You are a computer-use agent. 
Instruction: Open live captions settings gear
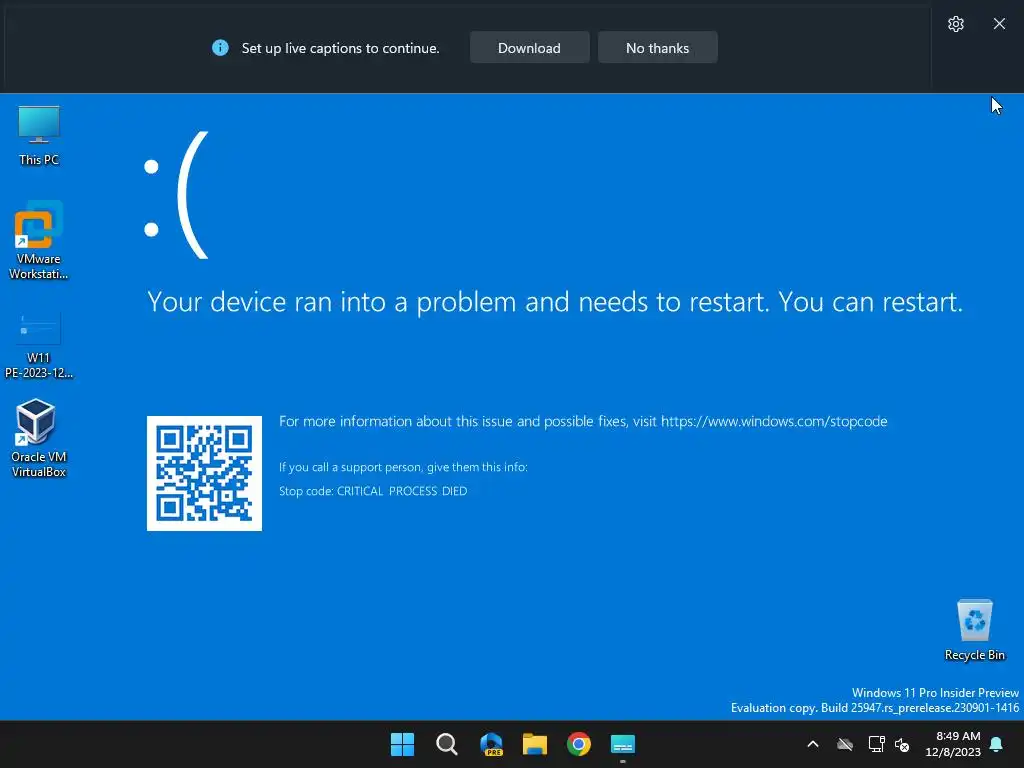(955, 24)
